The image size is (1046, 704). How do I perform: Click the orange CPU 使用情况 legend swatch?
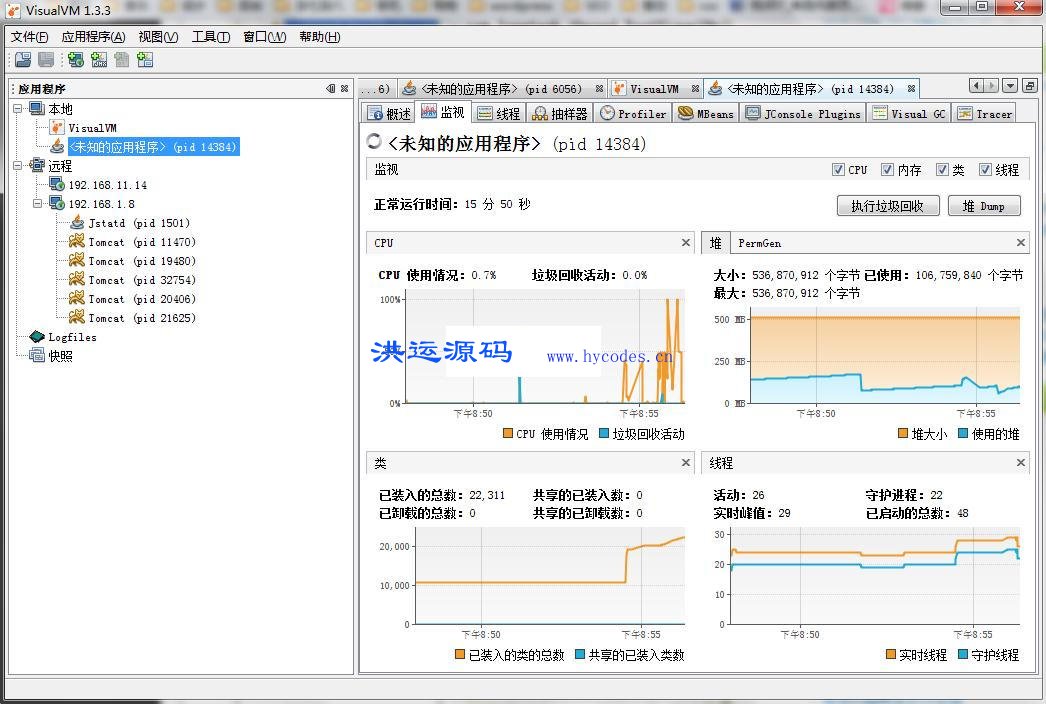(x=508, y=433)
